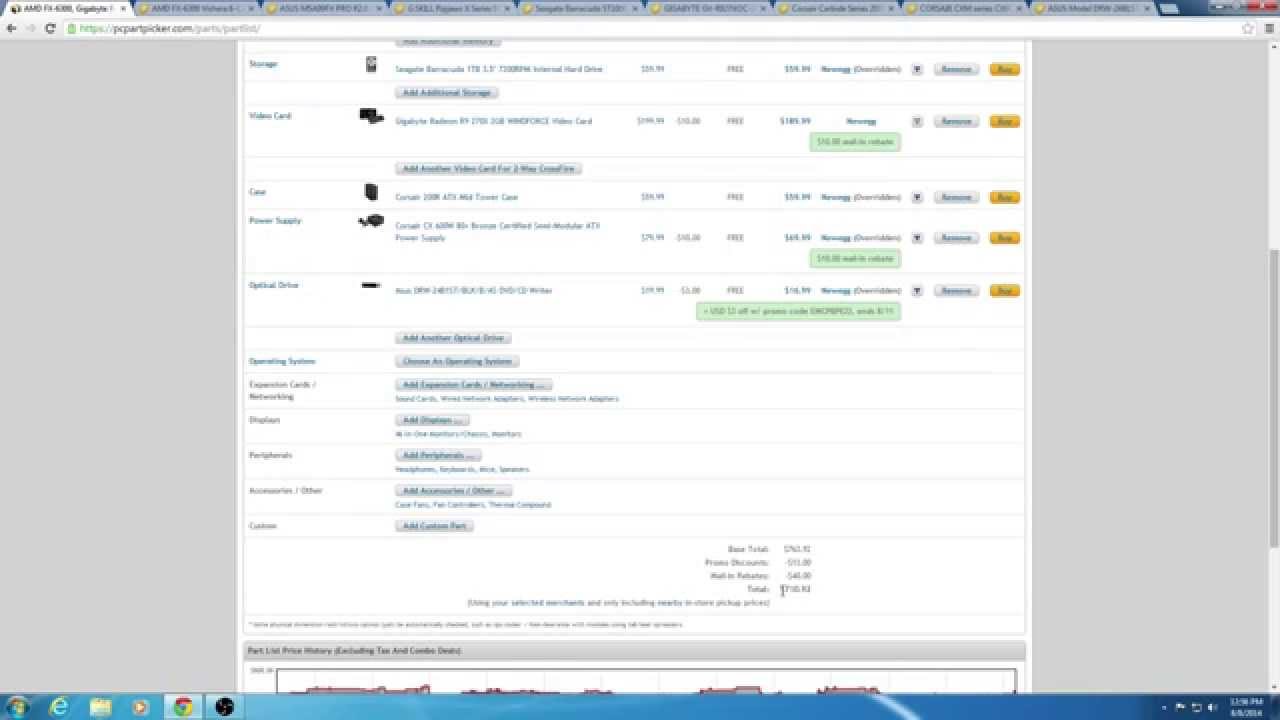Buy the Asus optical drive

1004,290
